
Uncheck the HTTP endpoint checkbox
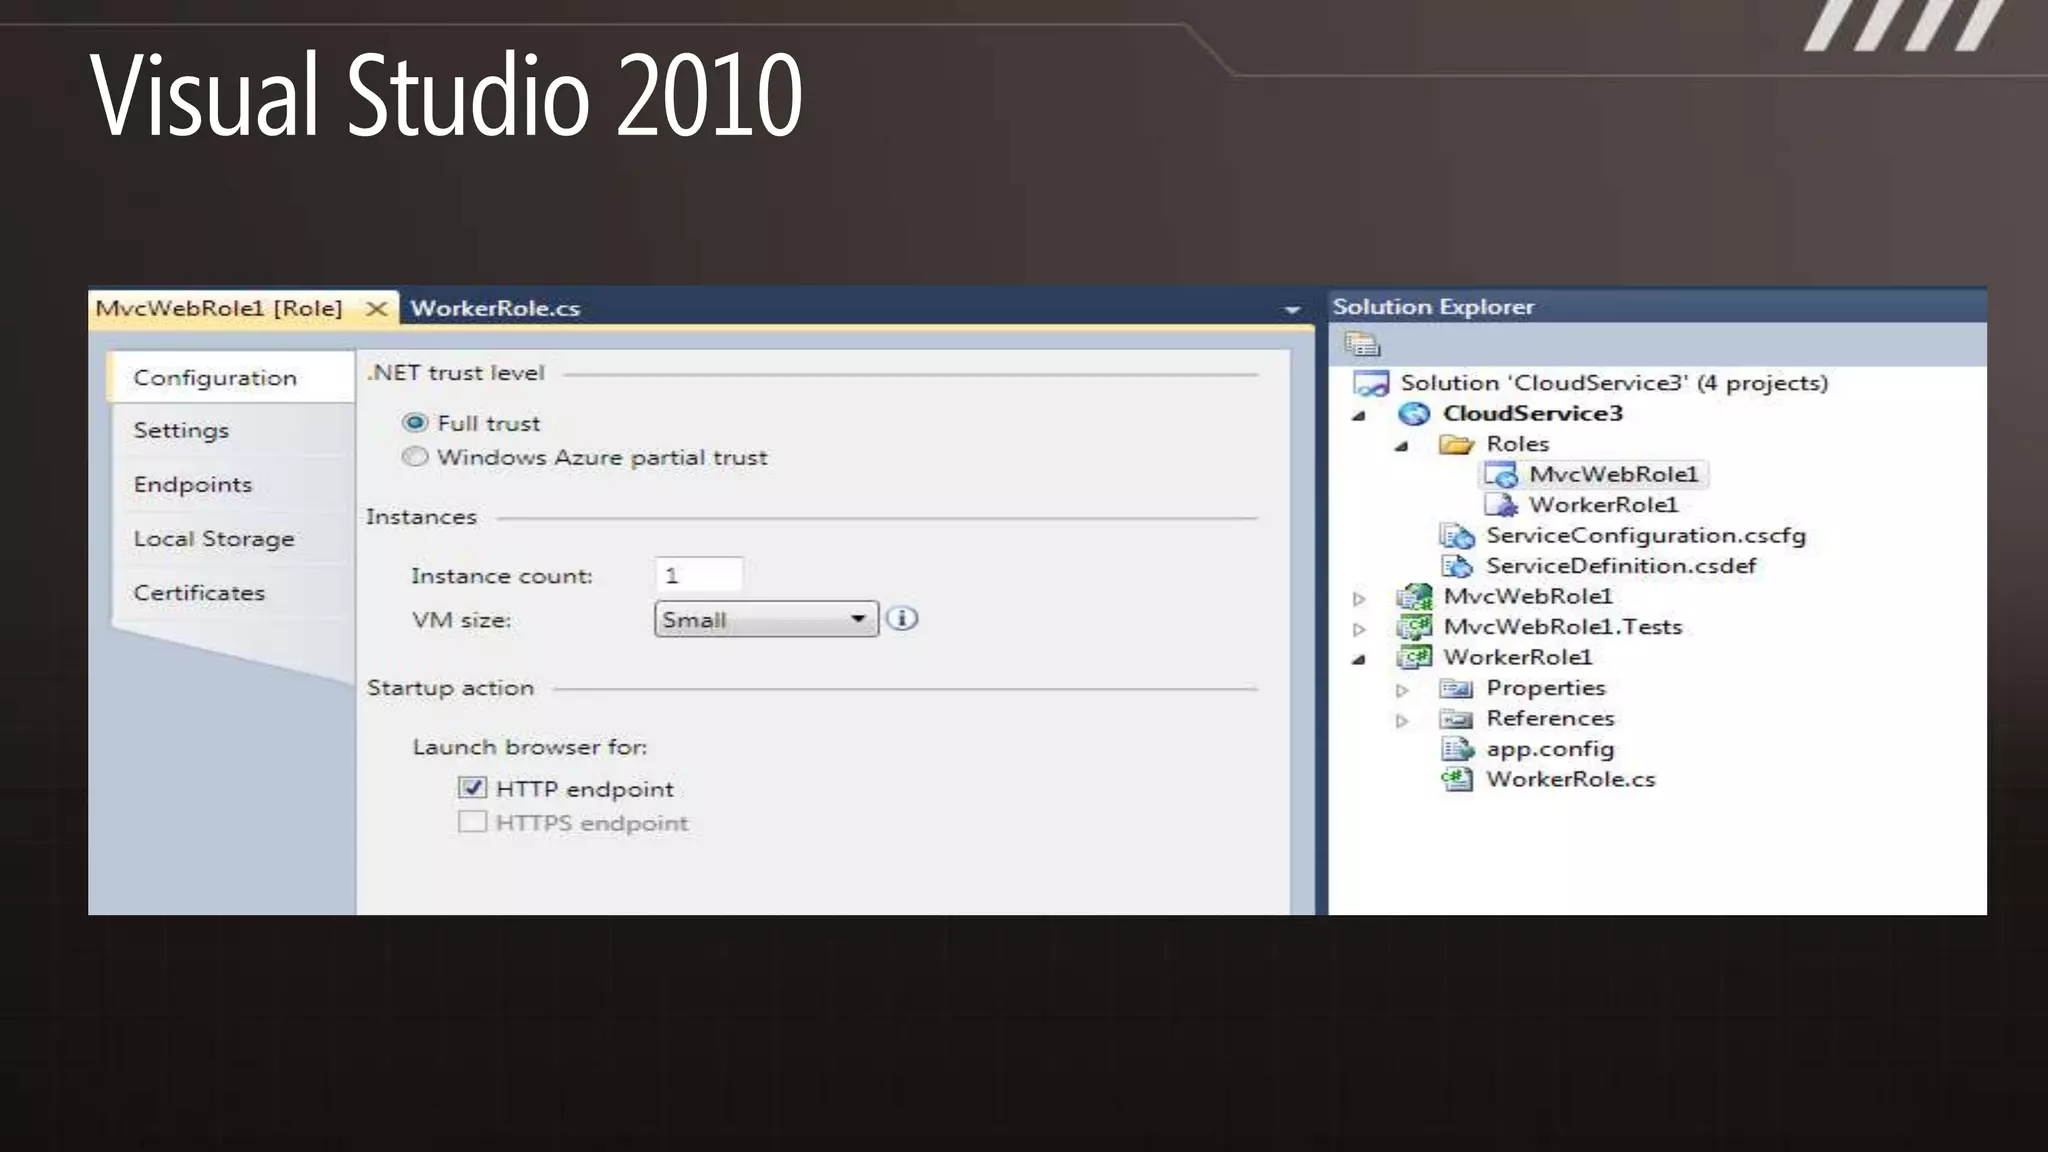(x=472, y=788)
